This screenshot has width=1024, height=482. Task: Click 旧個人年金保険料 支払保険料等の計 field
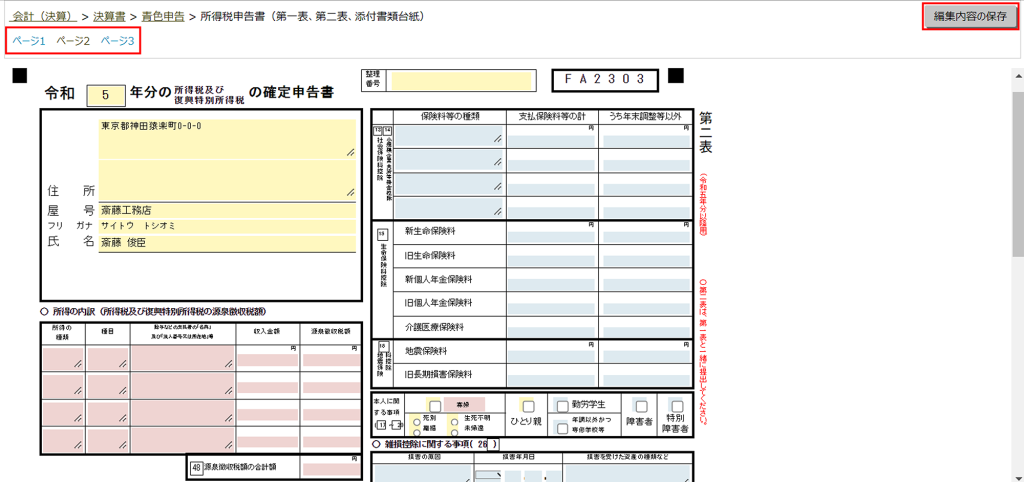(x=551, y=308)
